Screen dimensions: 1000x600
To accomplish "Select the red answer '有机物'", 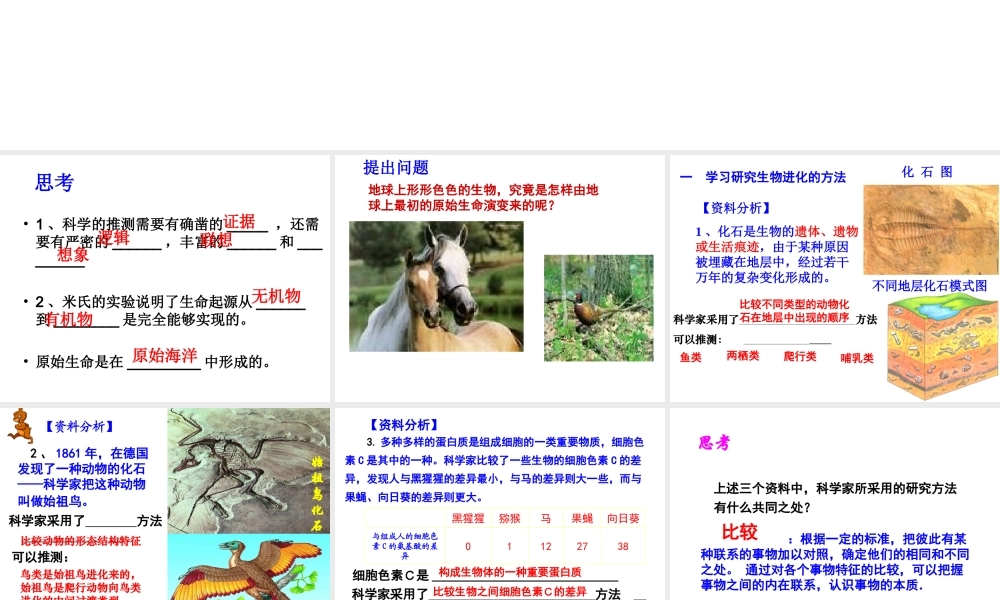I will click(69, 319).
